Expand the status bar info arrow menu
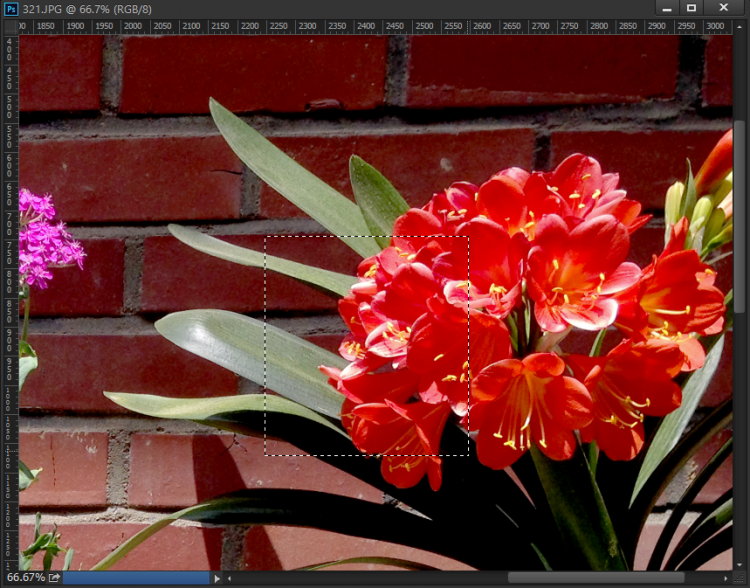This screenshot has width=750, height=588. pos(217,578)
